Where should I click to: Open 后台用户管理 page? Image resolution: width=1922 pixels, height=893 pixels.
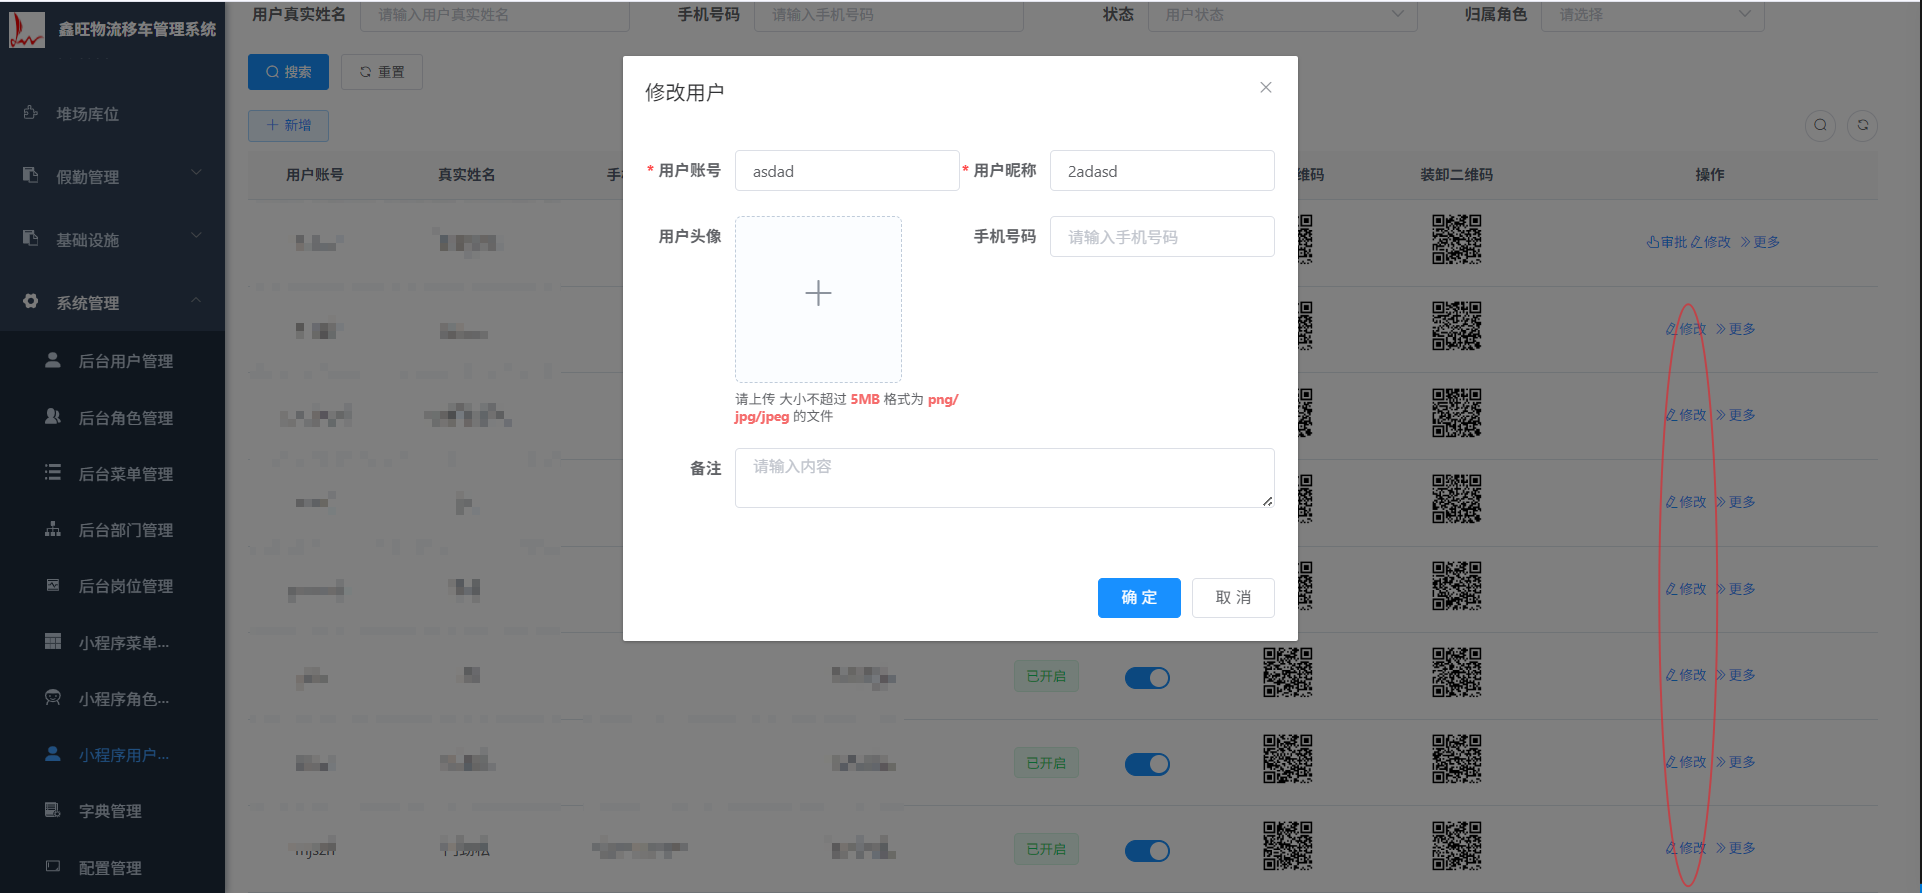coord(112,361)
